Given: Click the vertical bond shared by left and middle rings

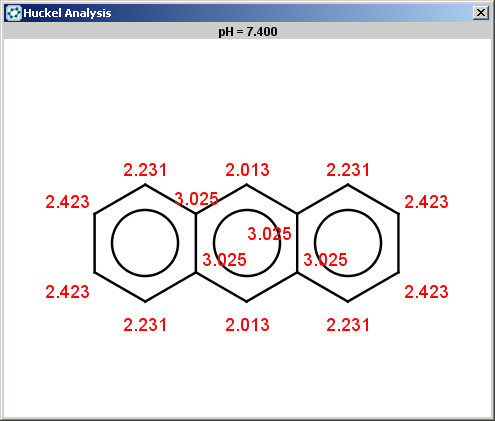Looking at the screenshot, I should (196, 243).
